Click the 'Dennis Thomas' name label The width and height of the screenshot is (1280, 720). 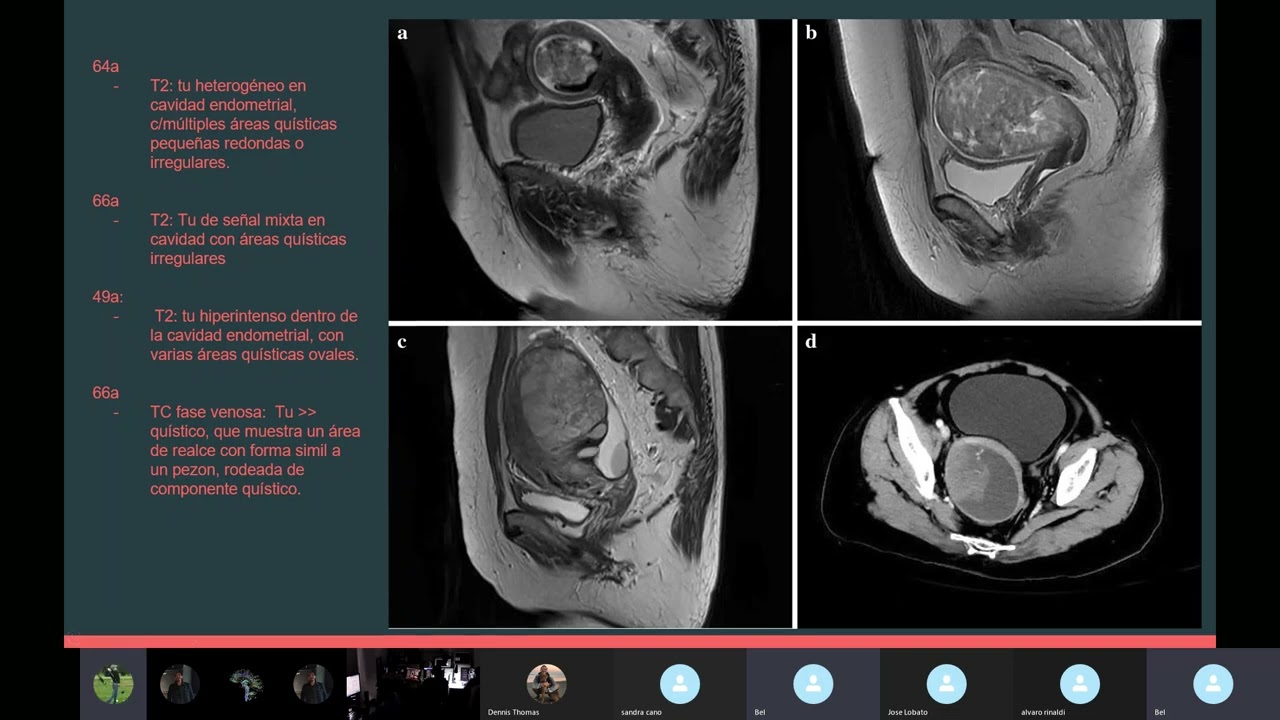click(x=513, y=712)
